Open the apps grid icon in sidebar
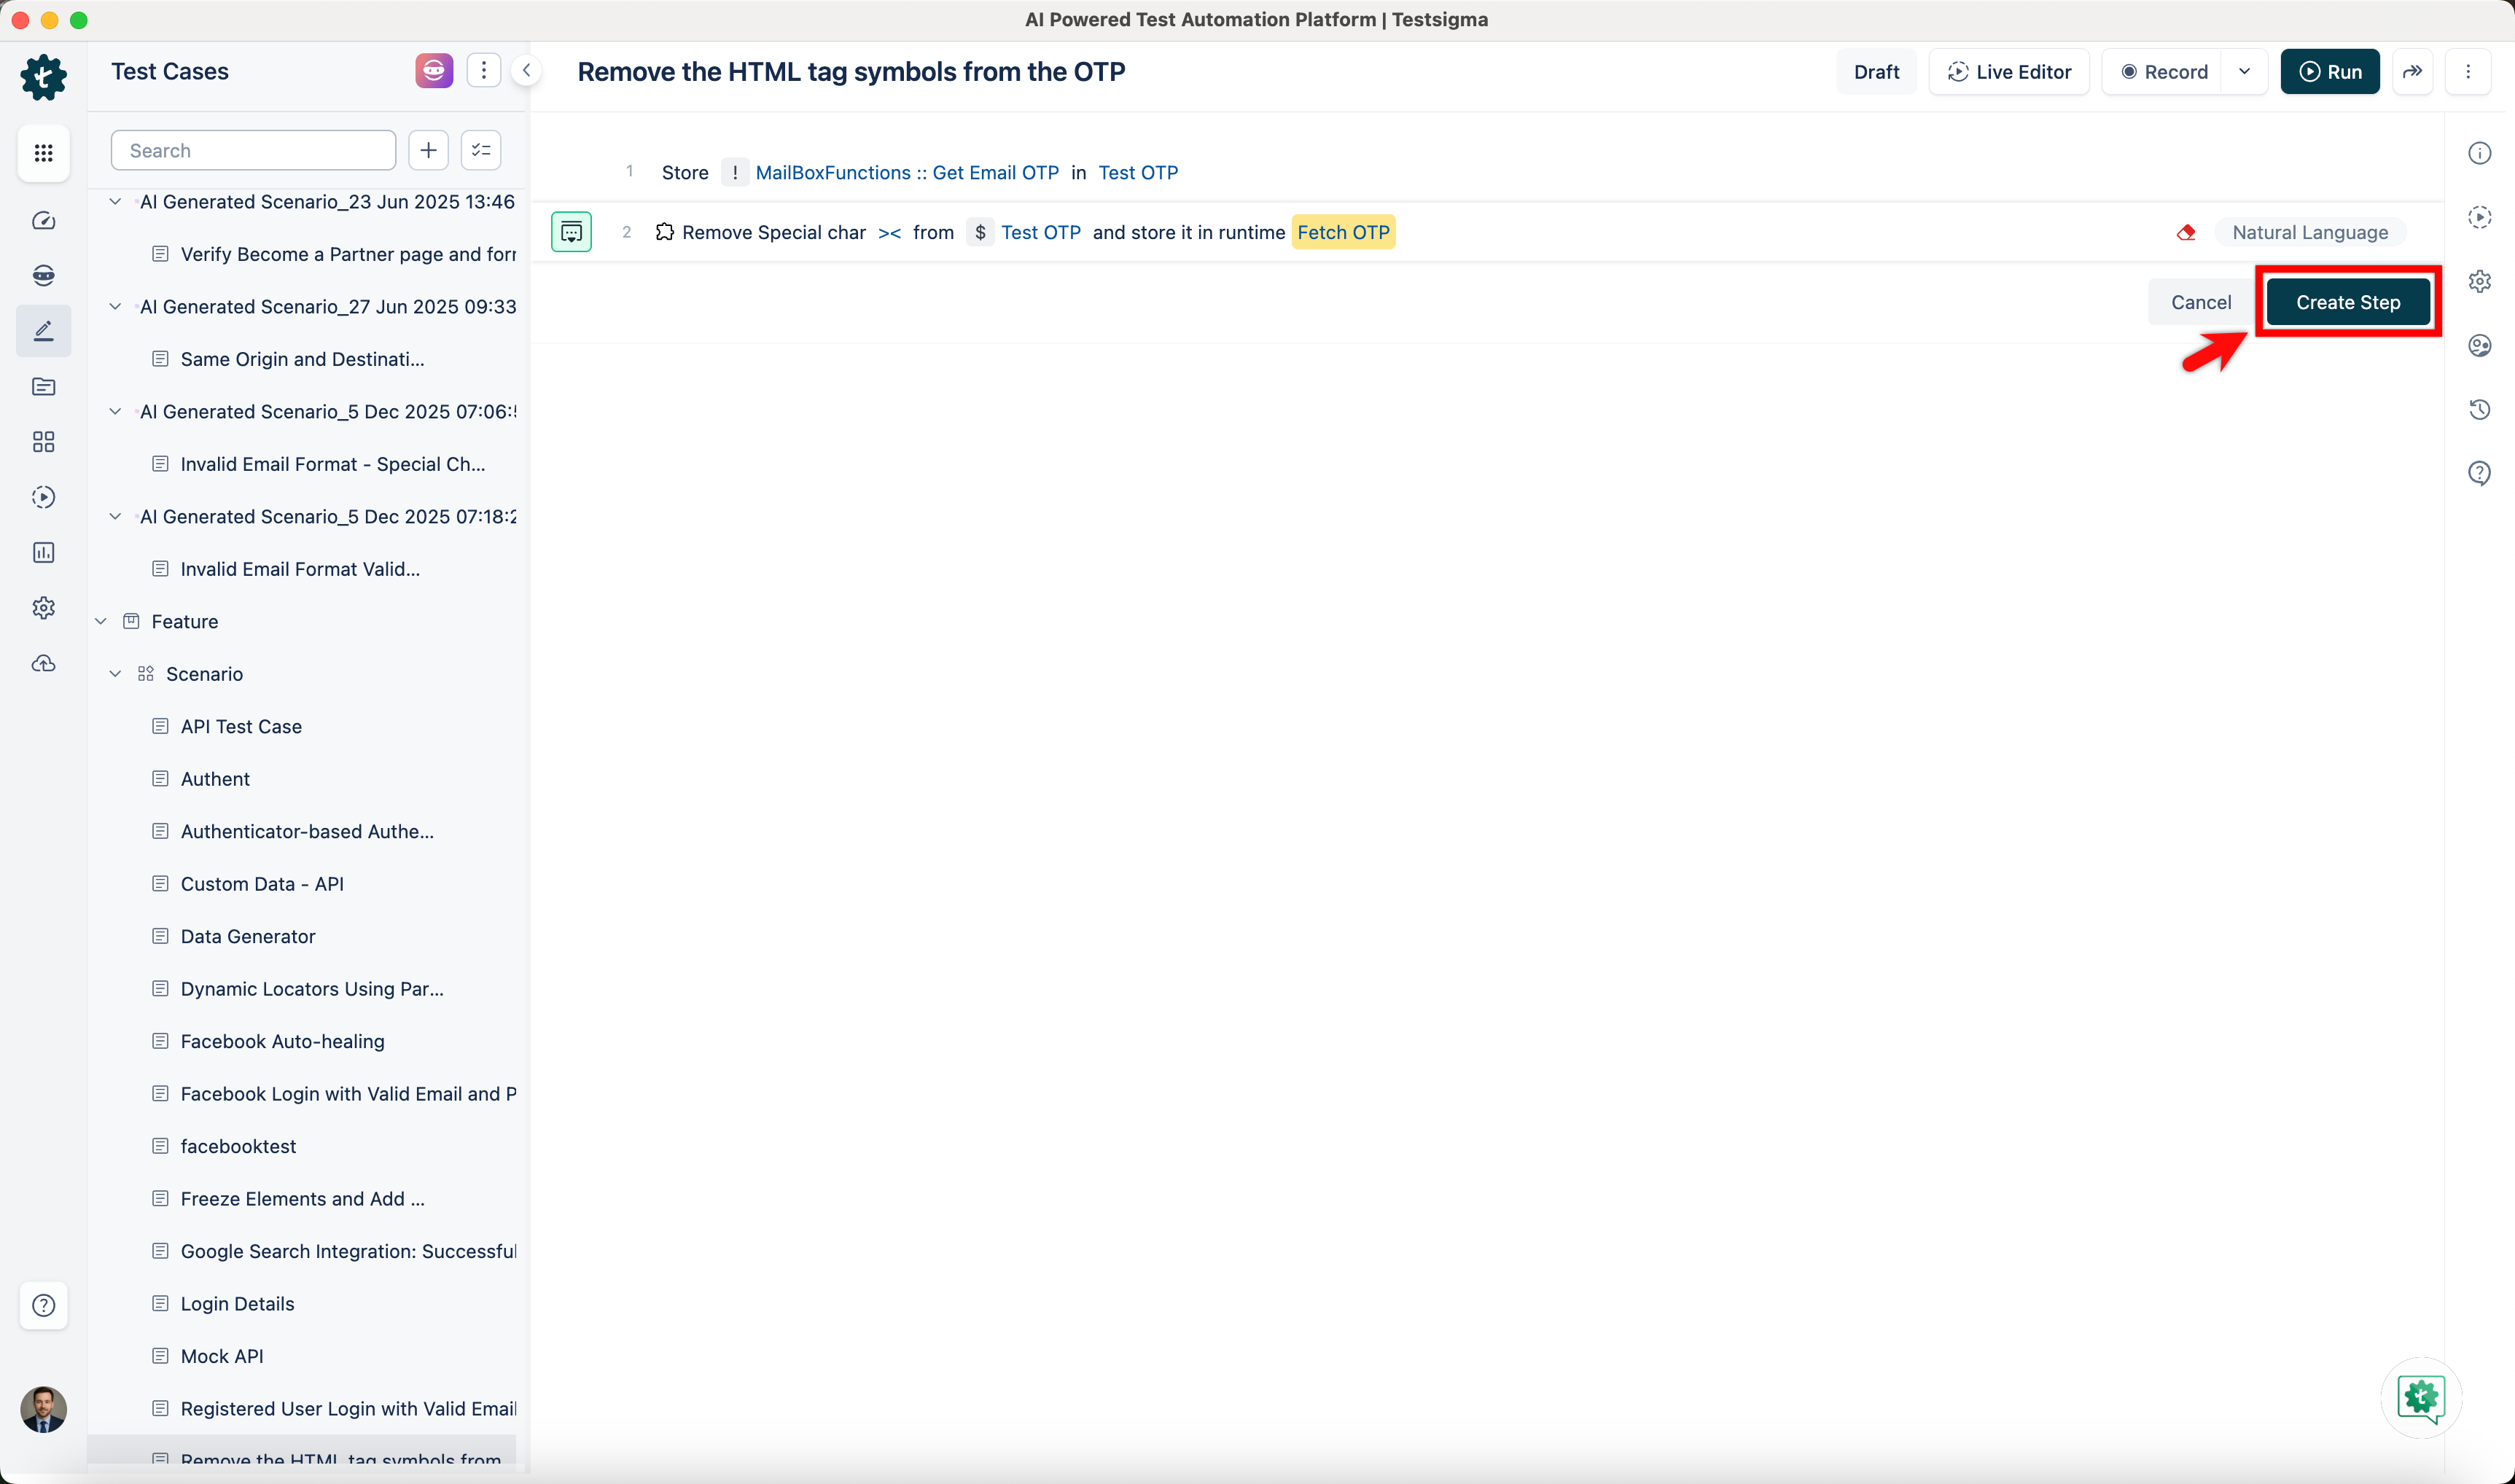 coord(43,153)
